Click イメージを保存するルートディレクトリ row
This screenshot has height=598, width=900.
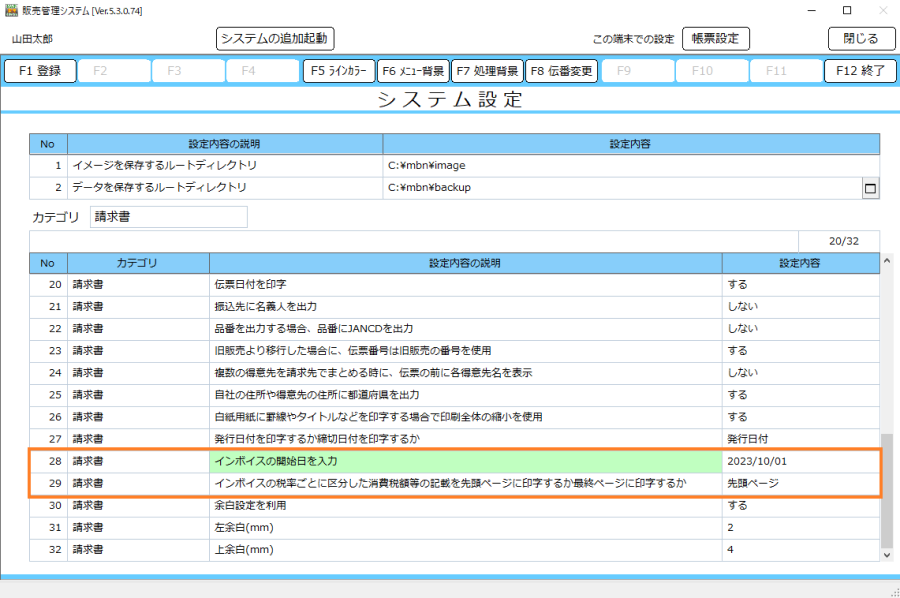coord(455,165)
